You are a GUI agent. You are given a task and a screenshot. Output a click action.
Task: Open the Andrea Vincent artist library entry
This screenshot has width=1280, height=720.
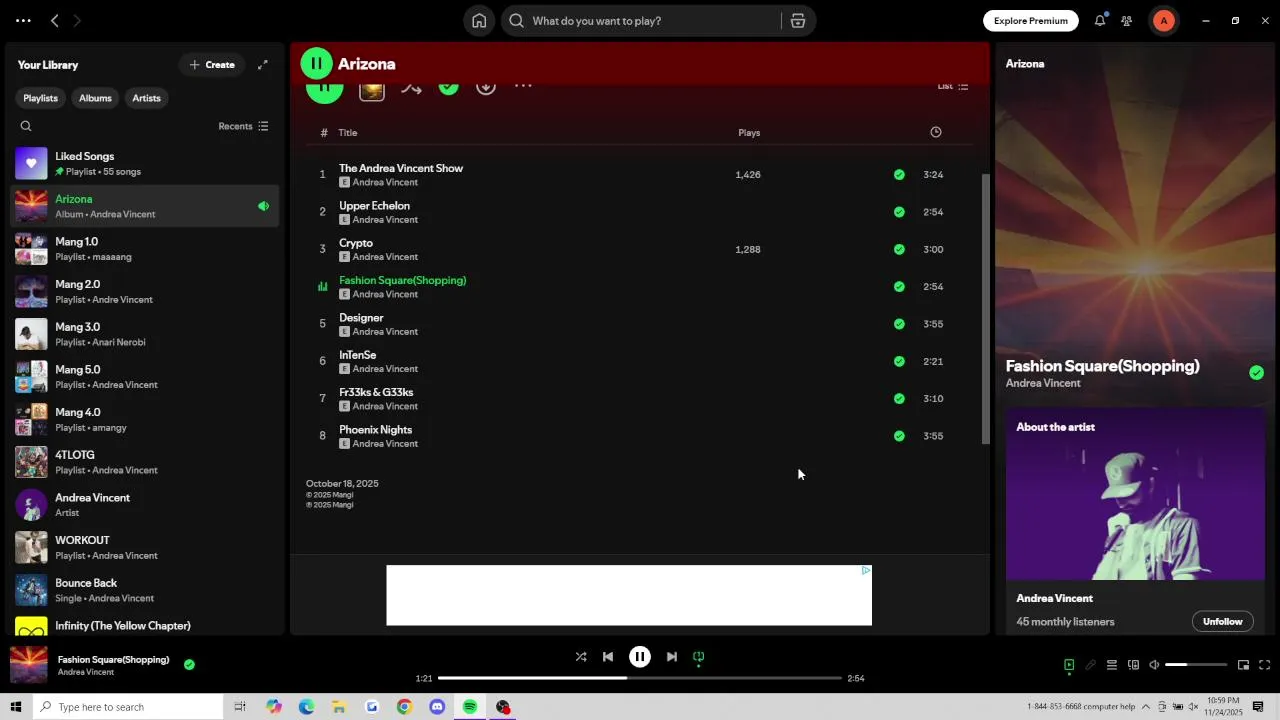tap(146, 505)
